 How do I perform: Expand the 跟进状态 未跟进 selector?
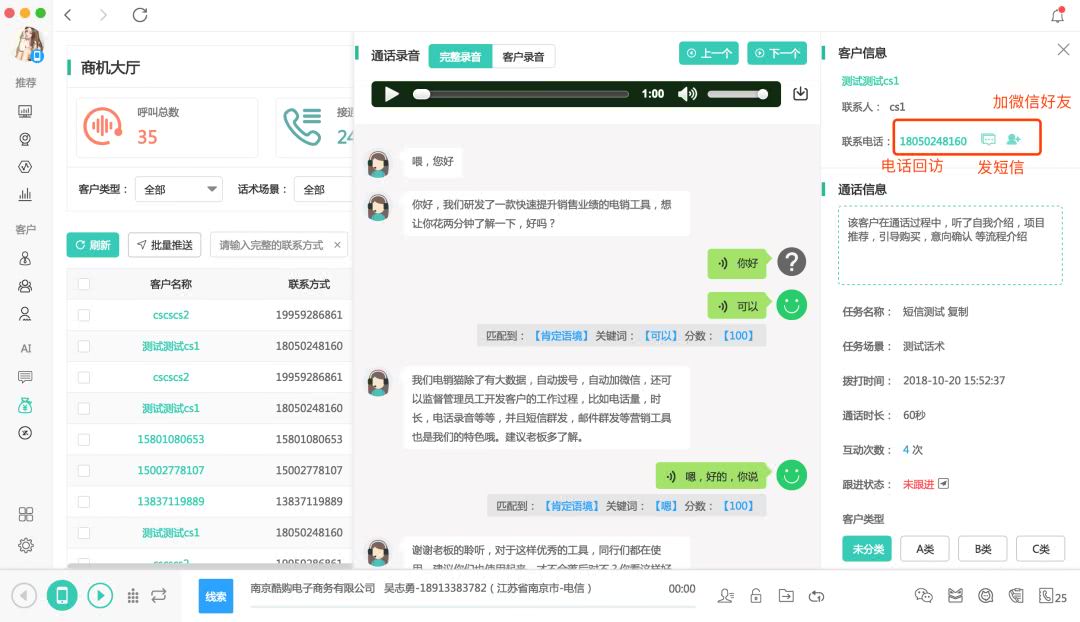tap(942, 482)
